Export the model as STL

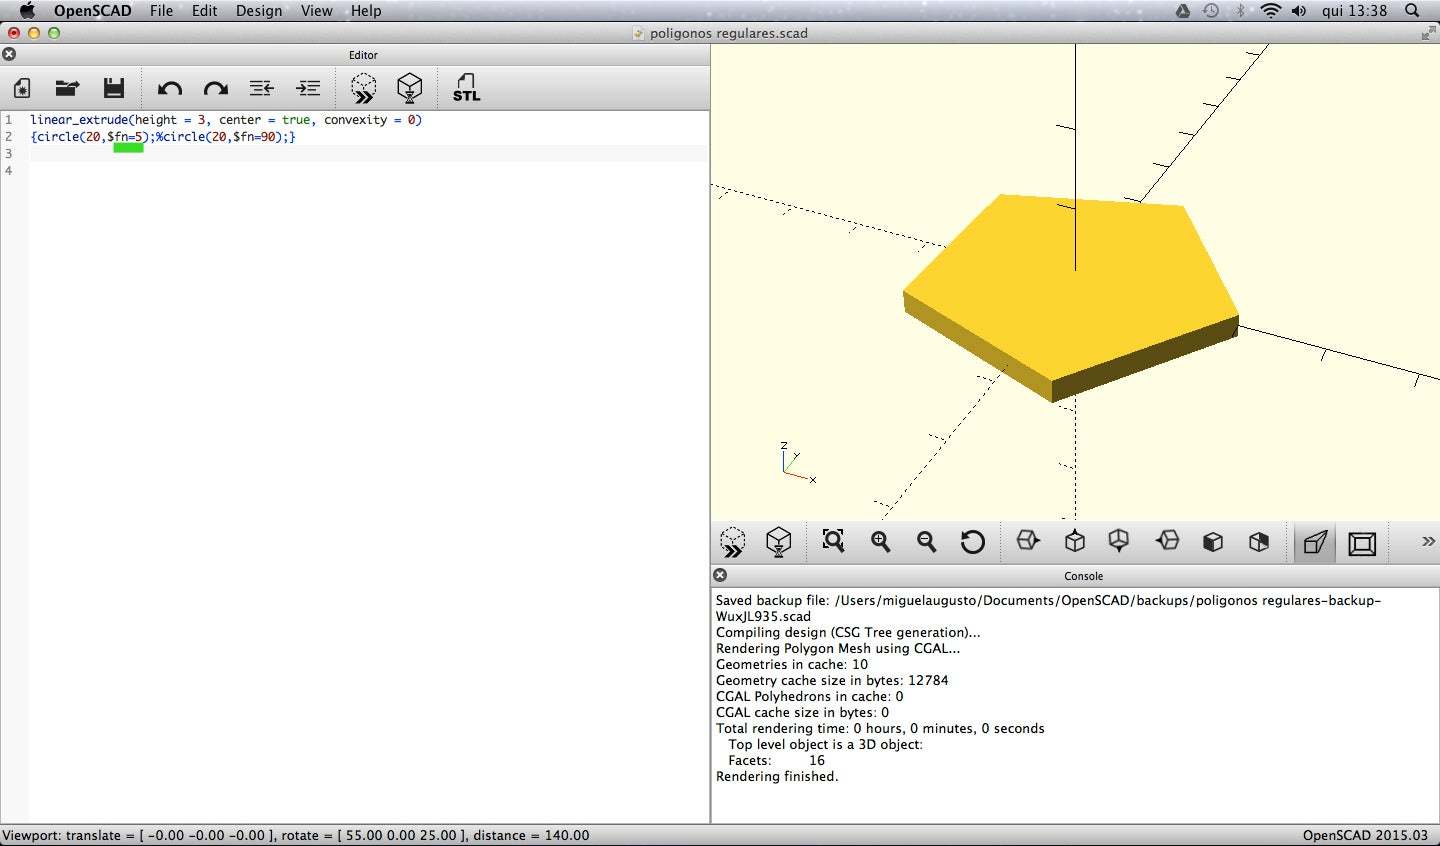(466, 88)
